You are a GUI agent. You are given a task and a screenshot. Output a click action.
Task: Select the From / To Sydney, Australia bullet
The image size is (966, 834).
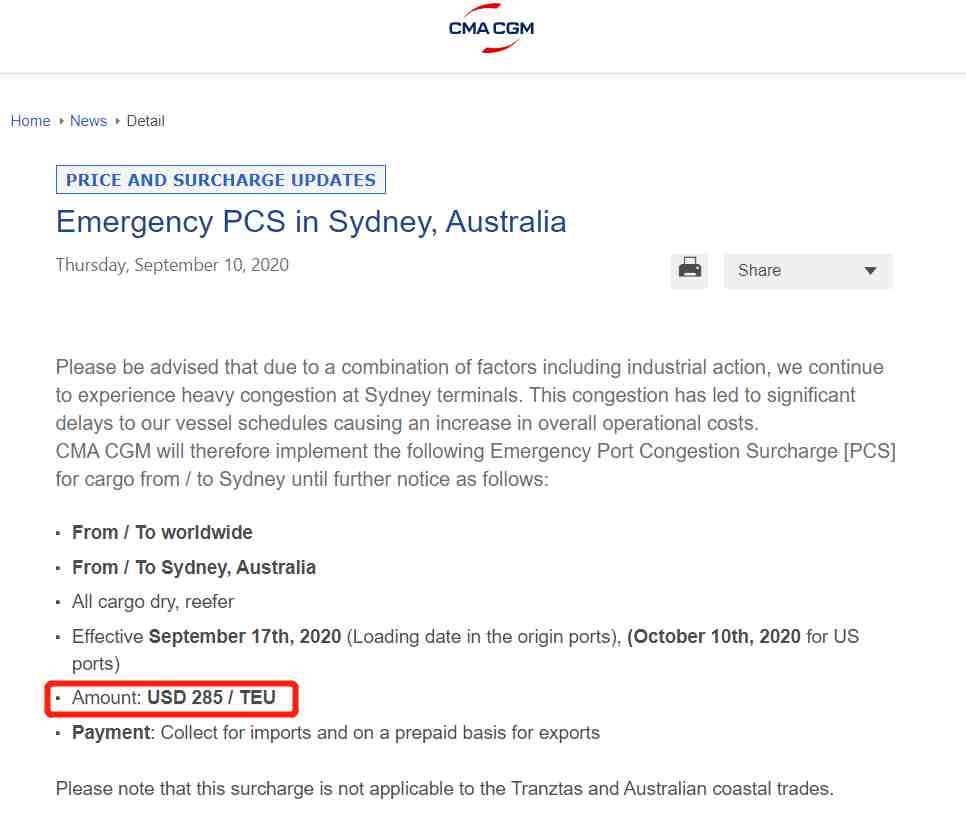(x=193, y=567)
